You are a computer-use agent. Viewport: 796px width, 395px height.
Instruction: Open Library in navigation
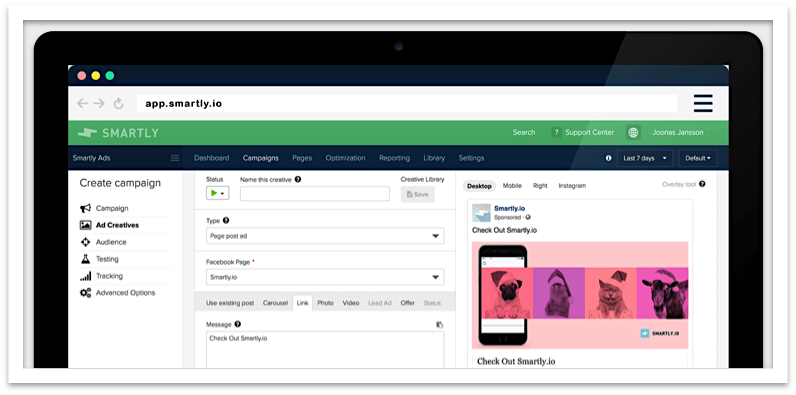(434, 158)
